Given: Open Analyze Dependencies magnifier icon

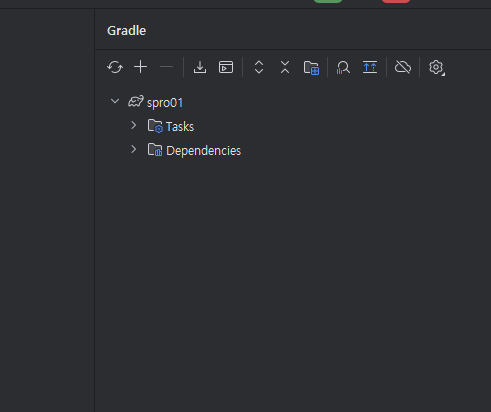Looking at the screenshot, I should (343, 68).
